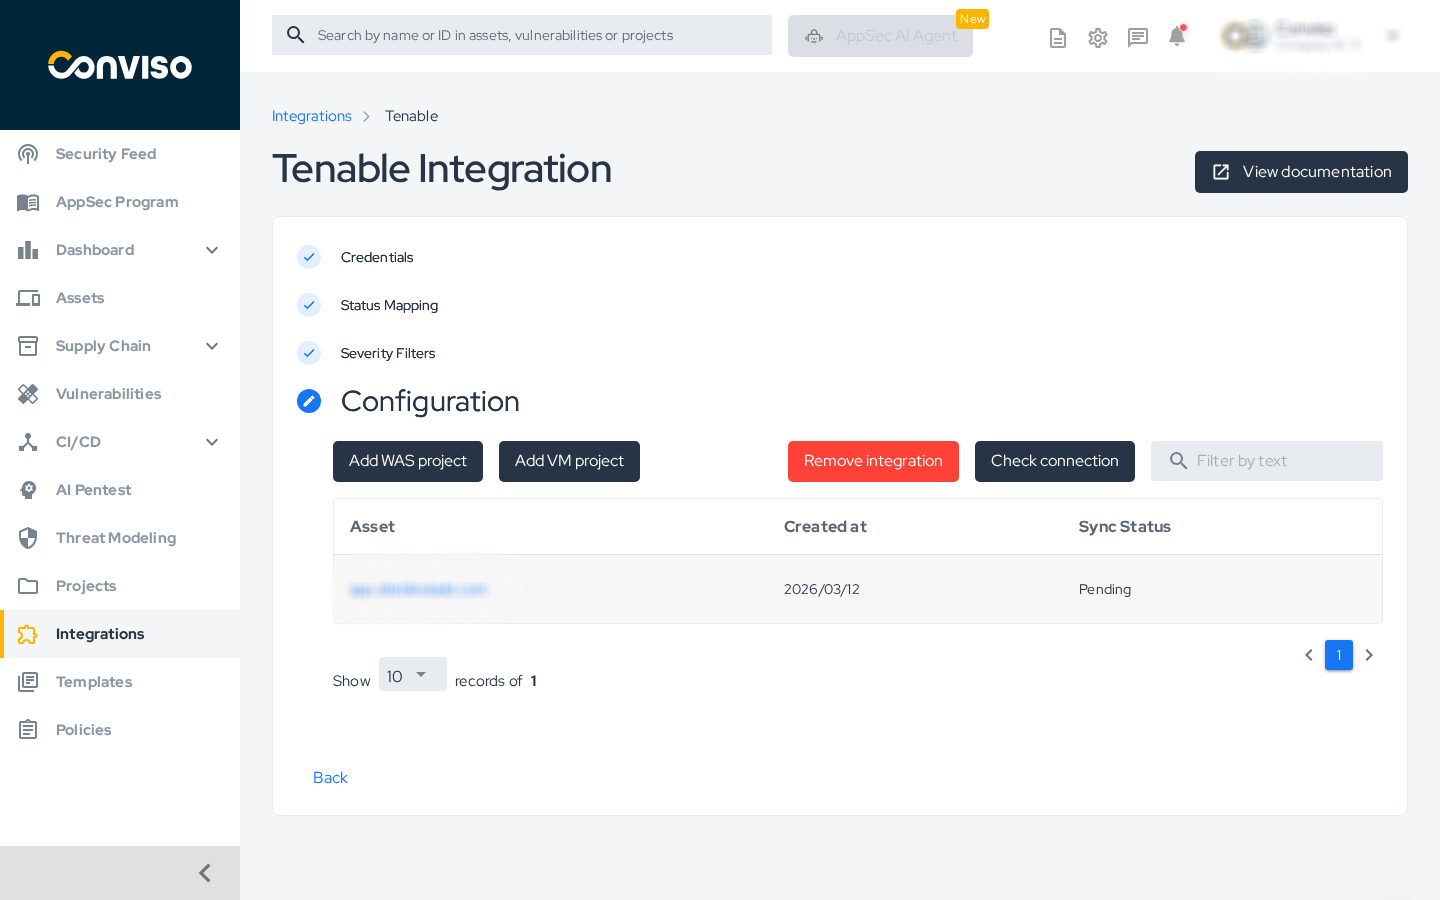Open settings gear icon in the header

[x=1098, y=38]
